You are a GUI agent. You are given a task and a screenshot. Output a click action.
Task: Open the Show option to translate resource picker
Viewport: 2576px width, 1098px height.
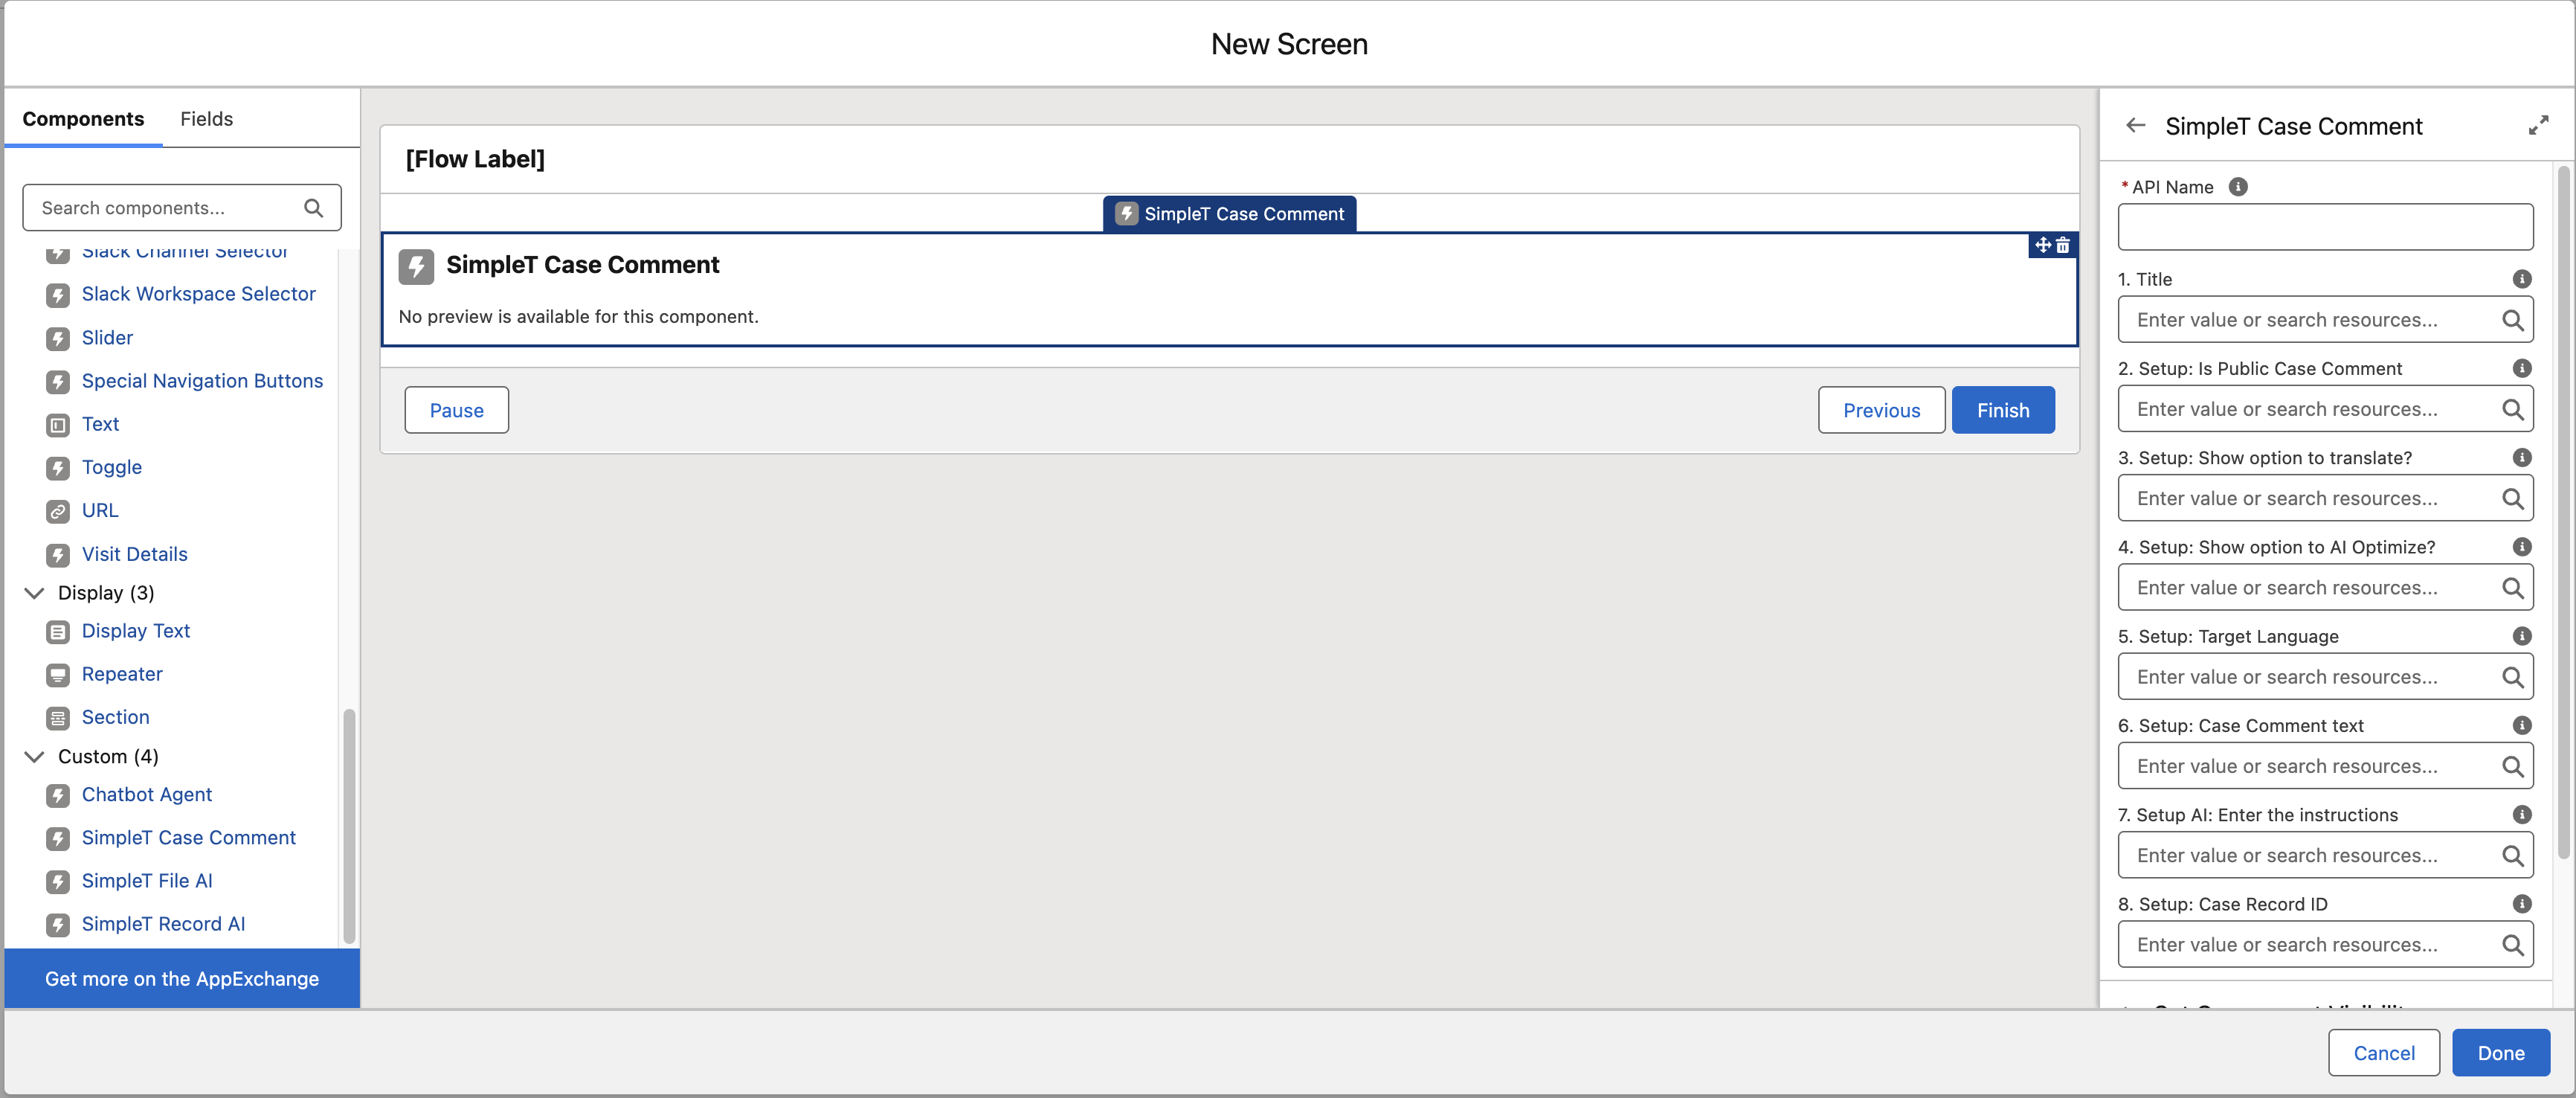click(x=2325, y=498)
